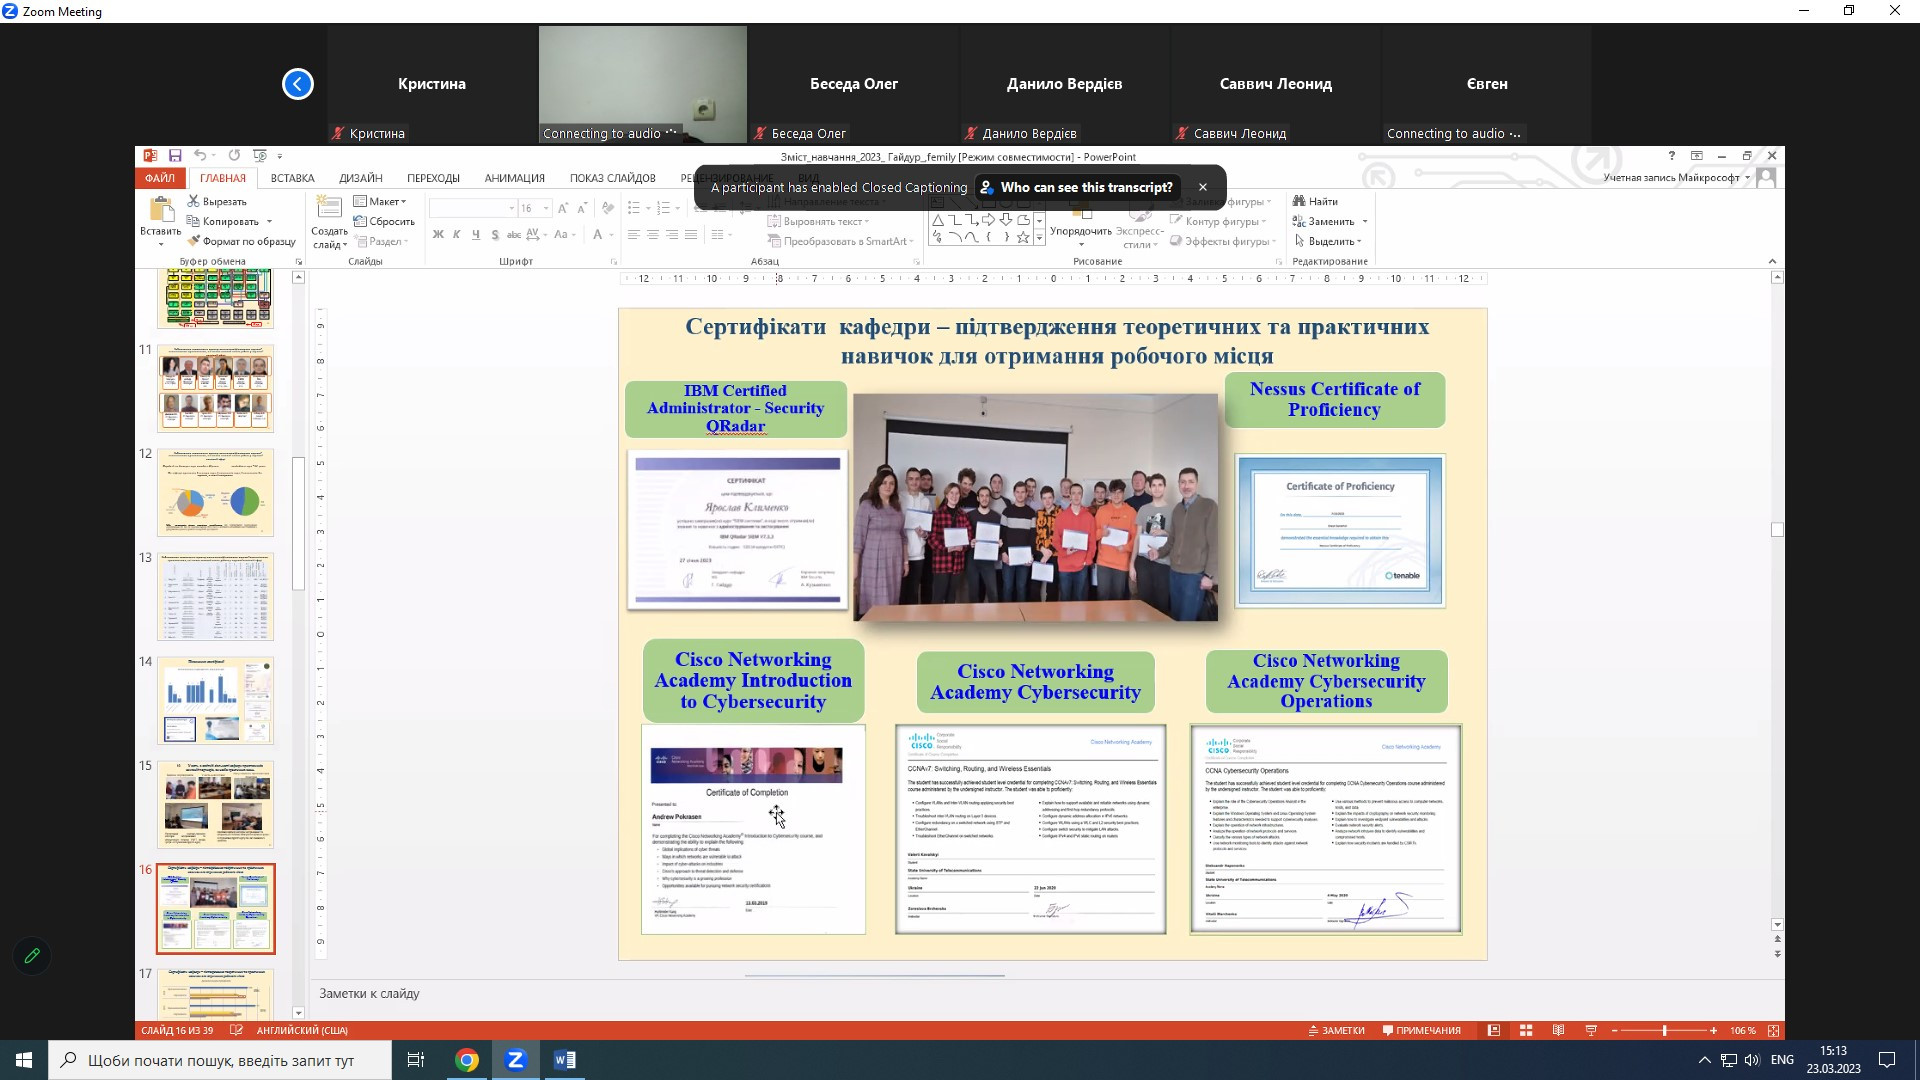Viewport: 1920px width, 1080px height.
Task: Click the spell check icon in status bar
Action: click(236, 1031)
